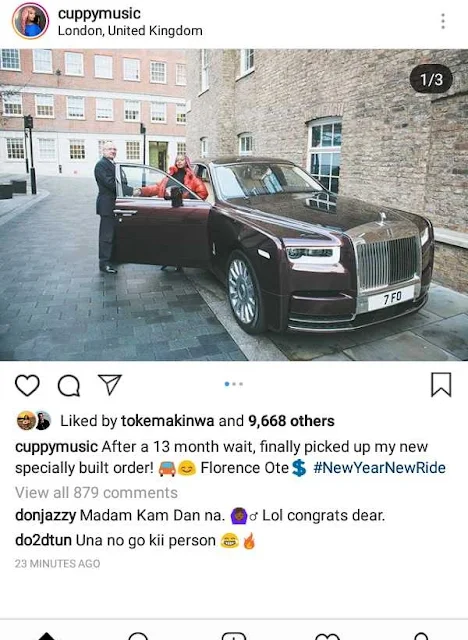468x640 pixels.
Task: Tap the cuppymusic username in header
Action: pos(99,13)
